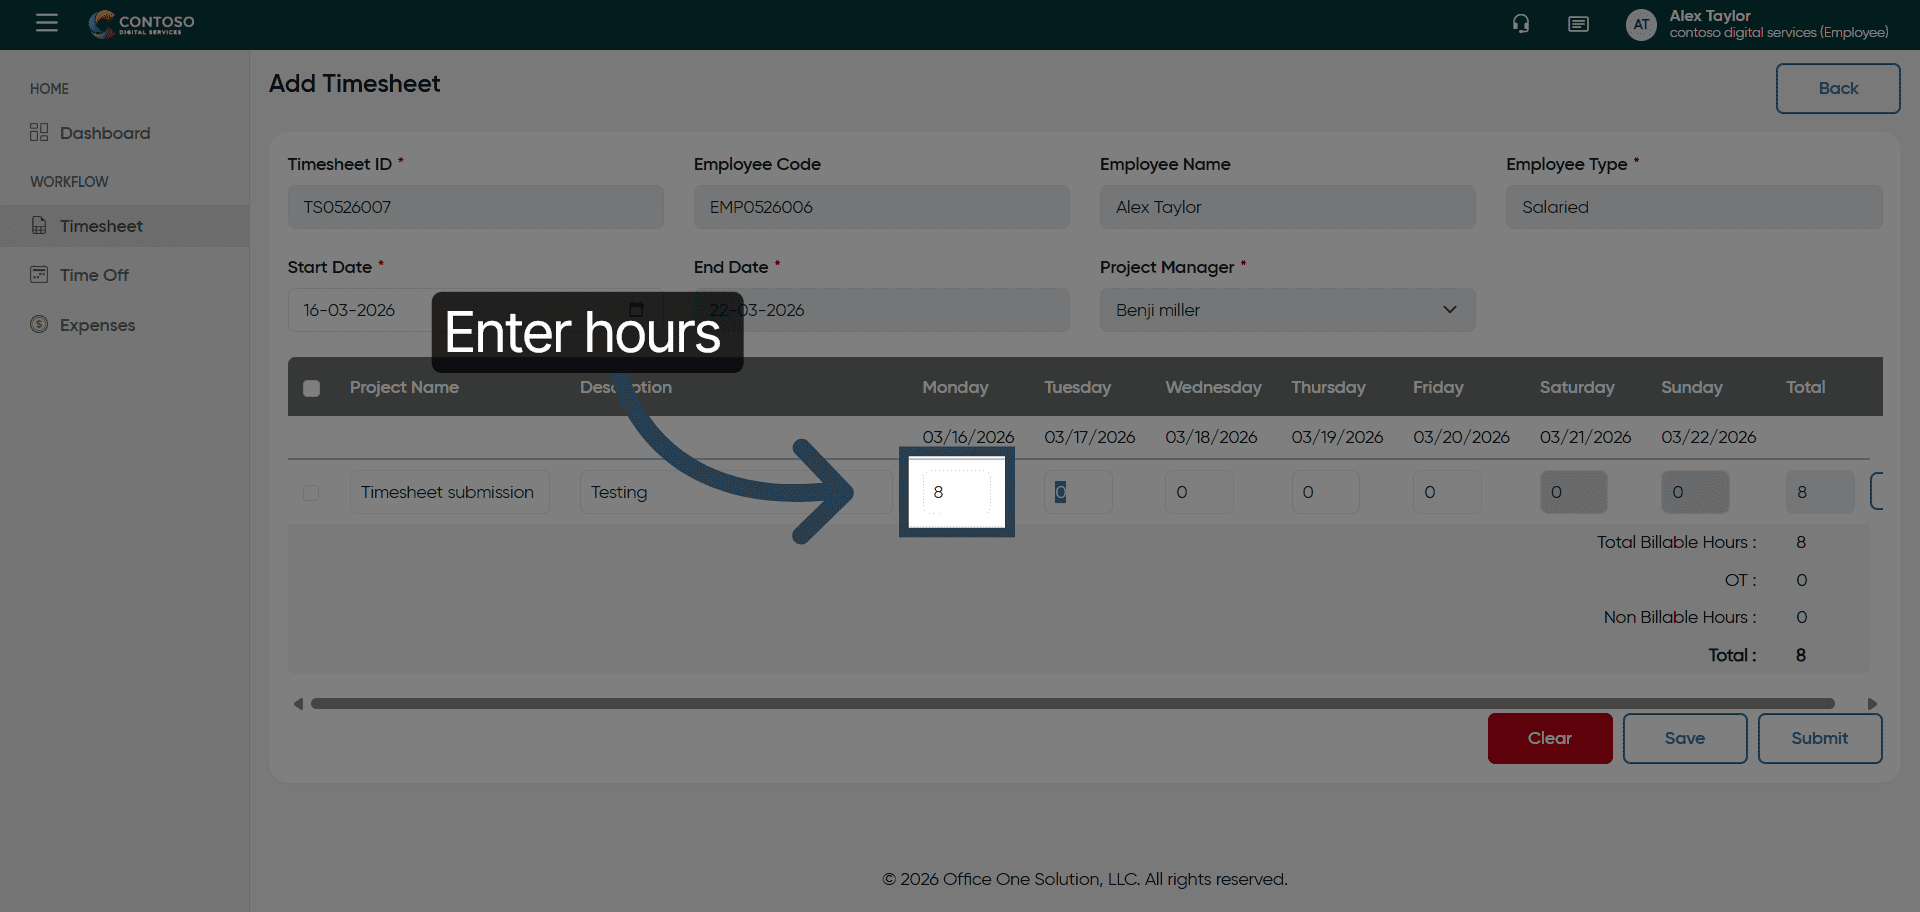Viewport: 1920px width, 912px height.
Task: Toggle the select-all checkbox in table header
Action: pyautogui.click(x=312, y=388)
